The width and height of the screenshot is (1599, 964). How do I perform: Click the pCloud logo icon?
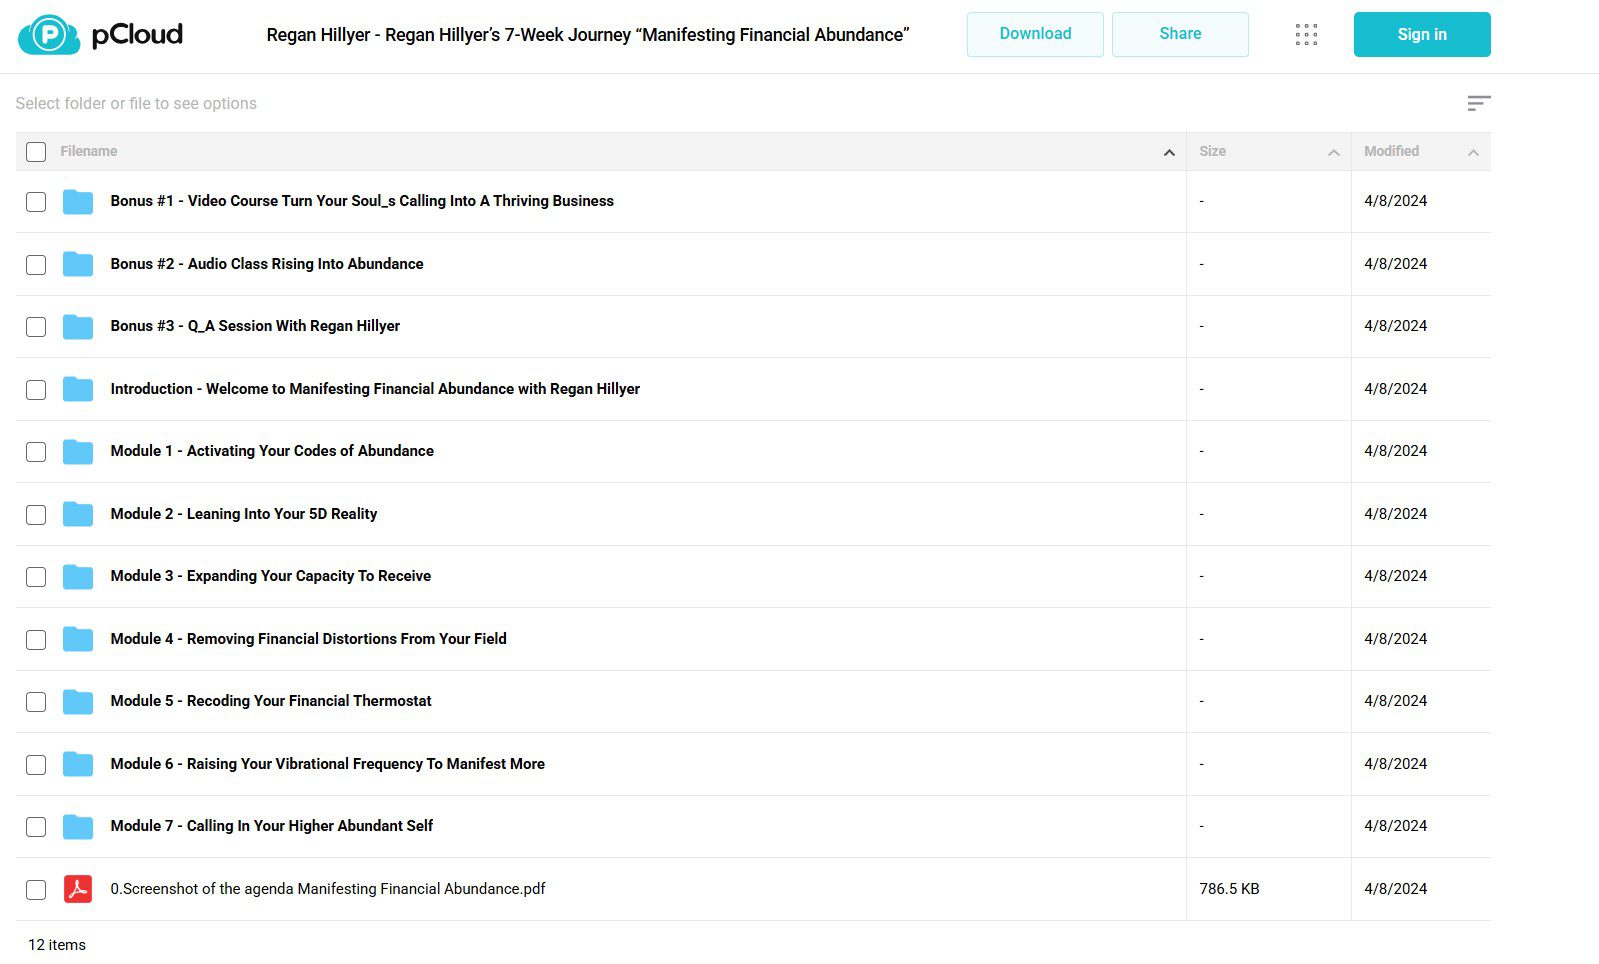click(49, 35)
